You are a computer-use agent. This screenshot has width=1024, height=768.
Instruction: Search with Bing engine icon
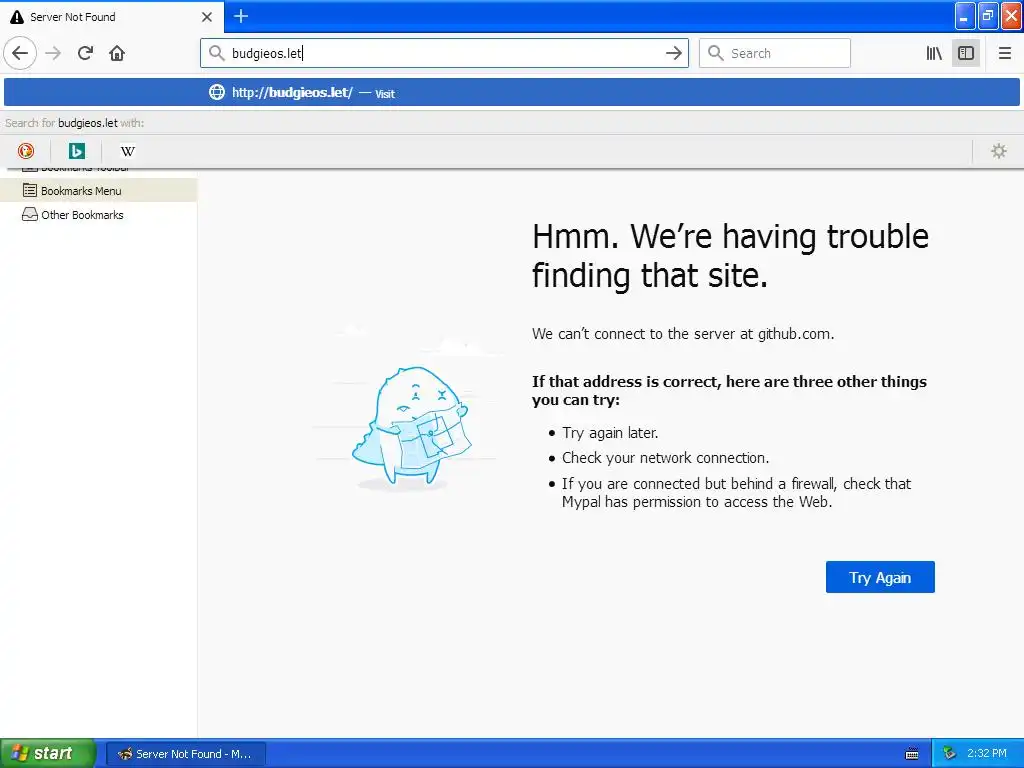(x=76, y=151)
